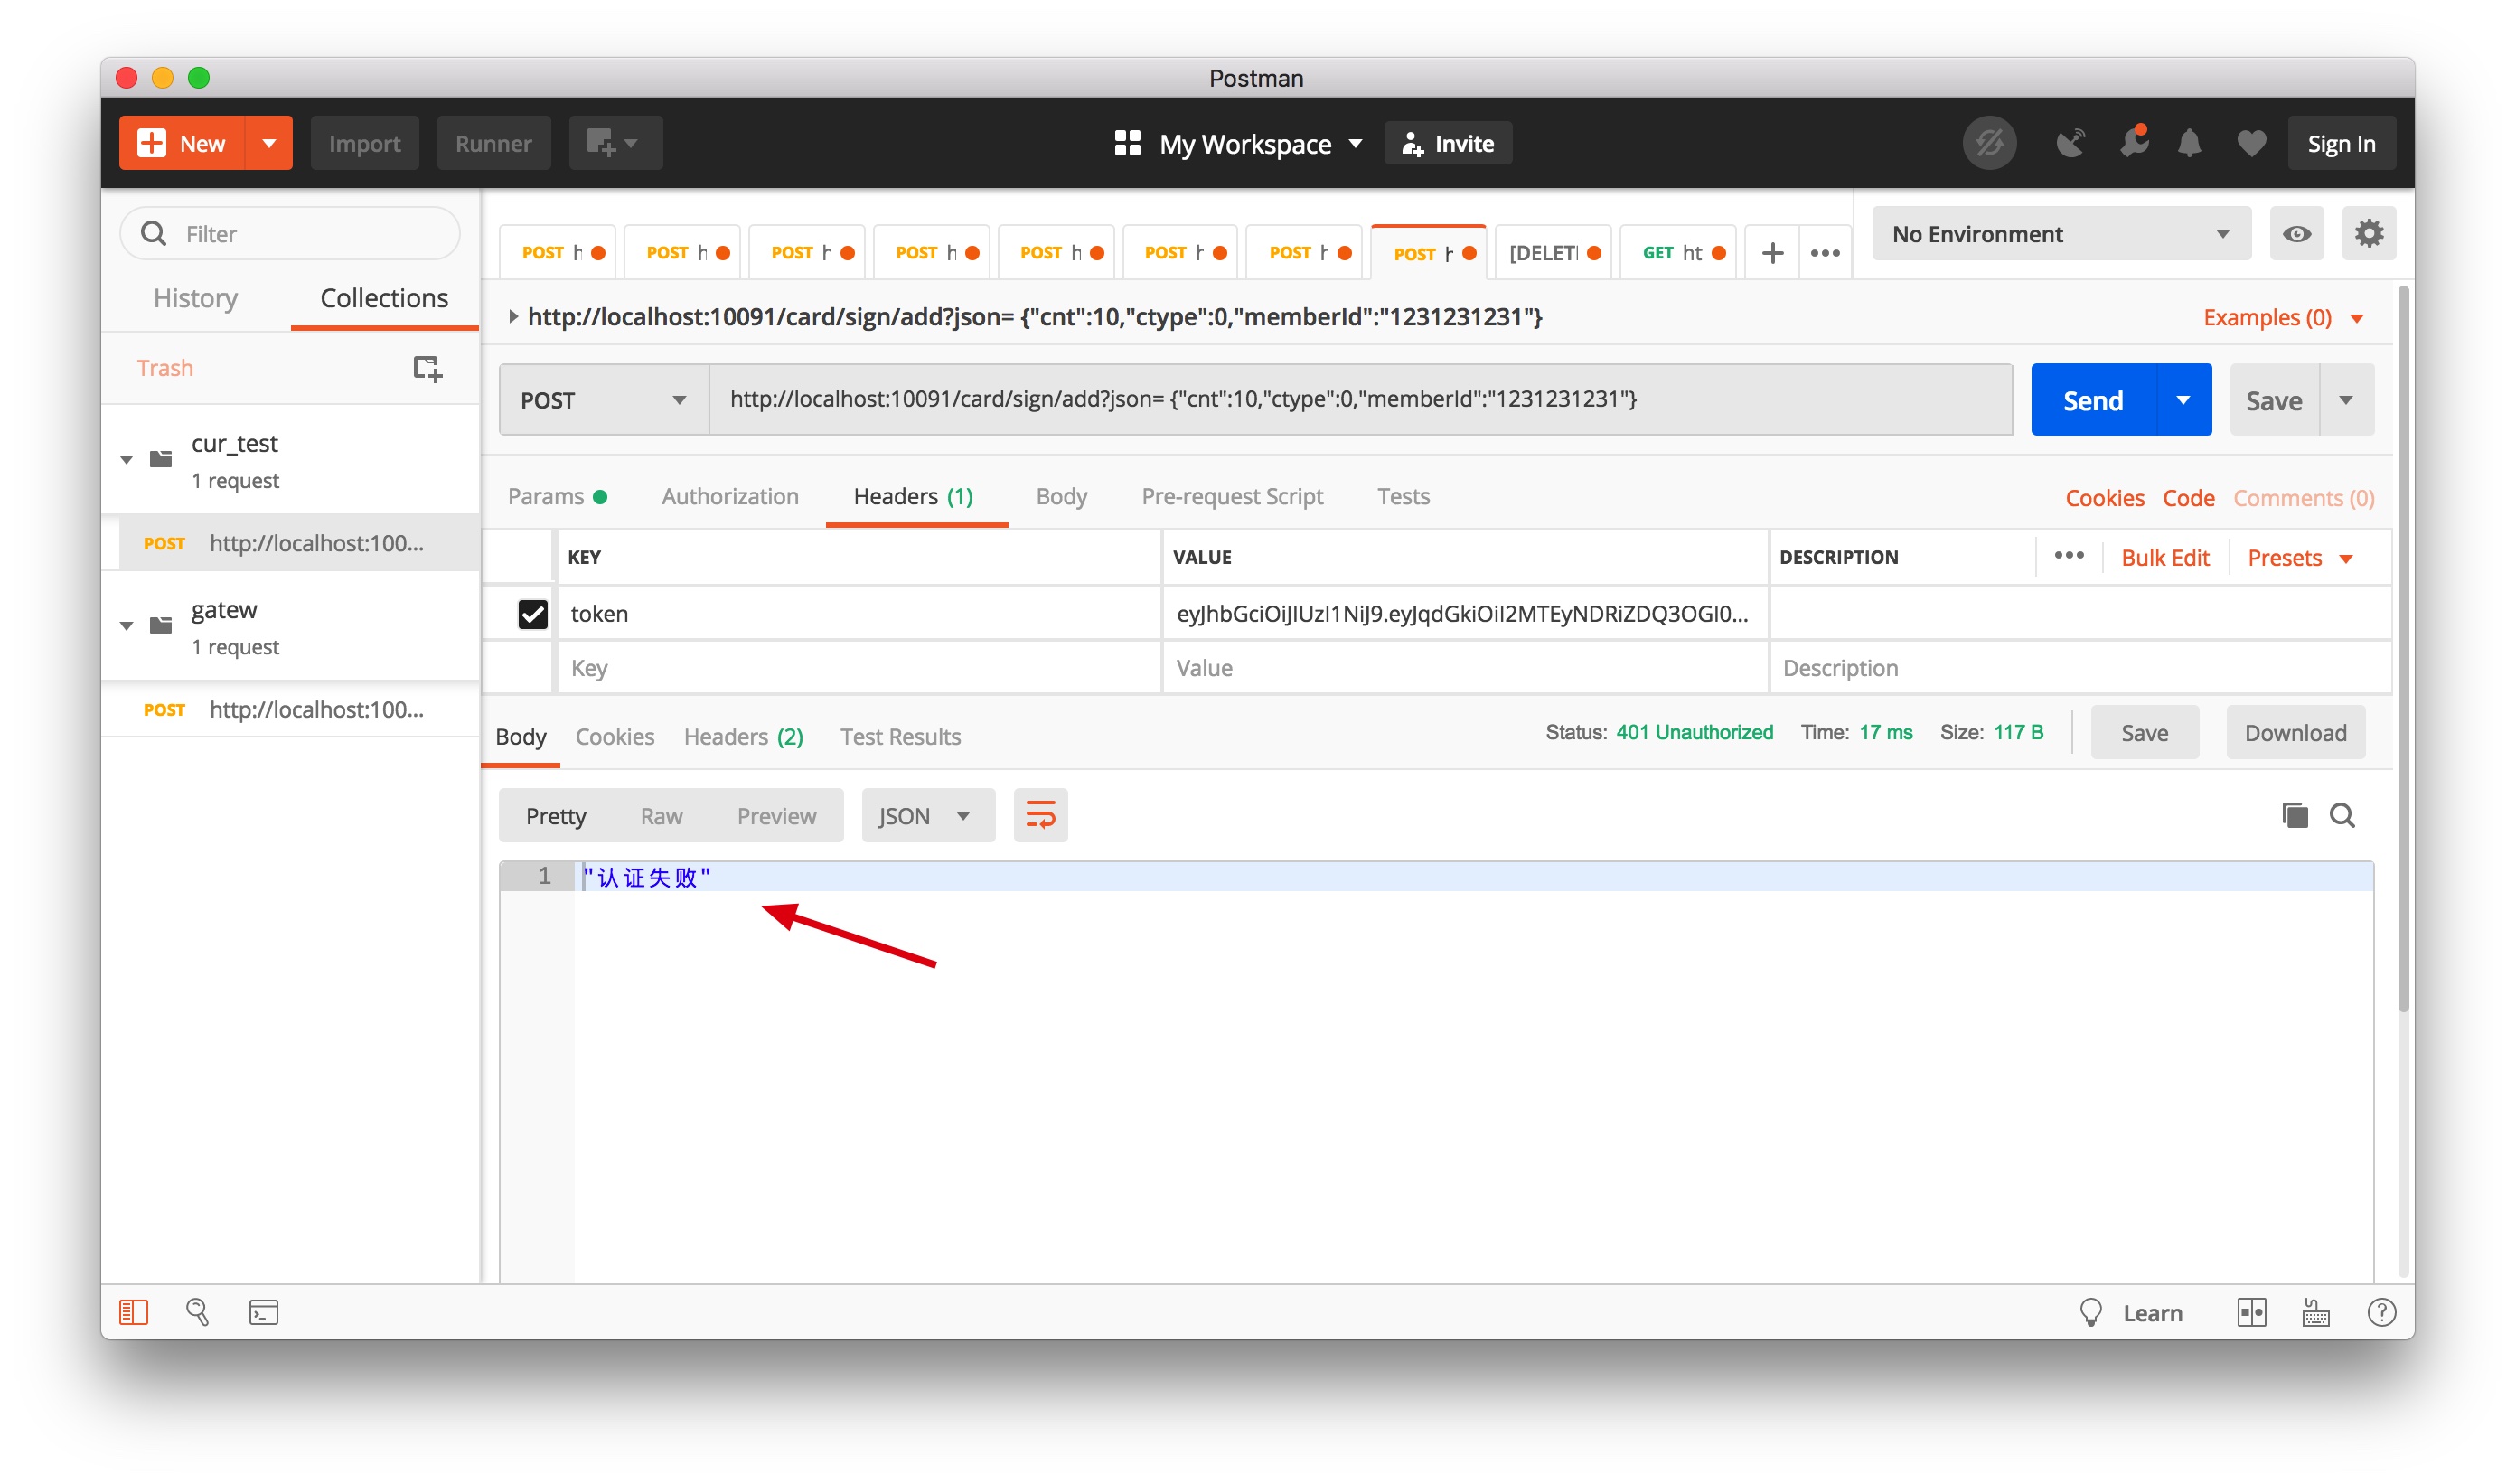The width and height of the screenshot is (2516, 1484).
Task: Open the POST method dropdown
Action: [x=603, y=400]
